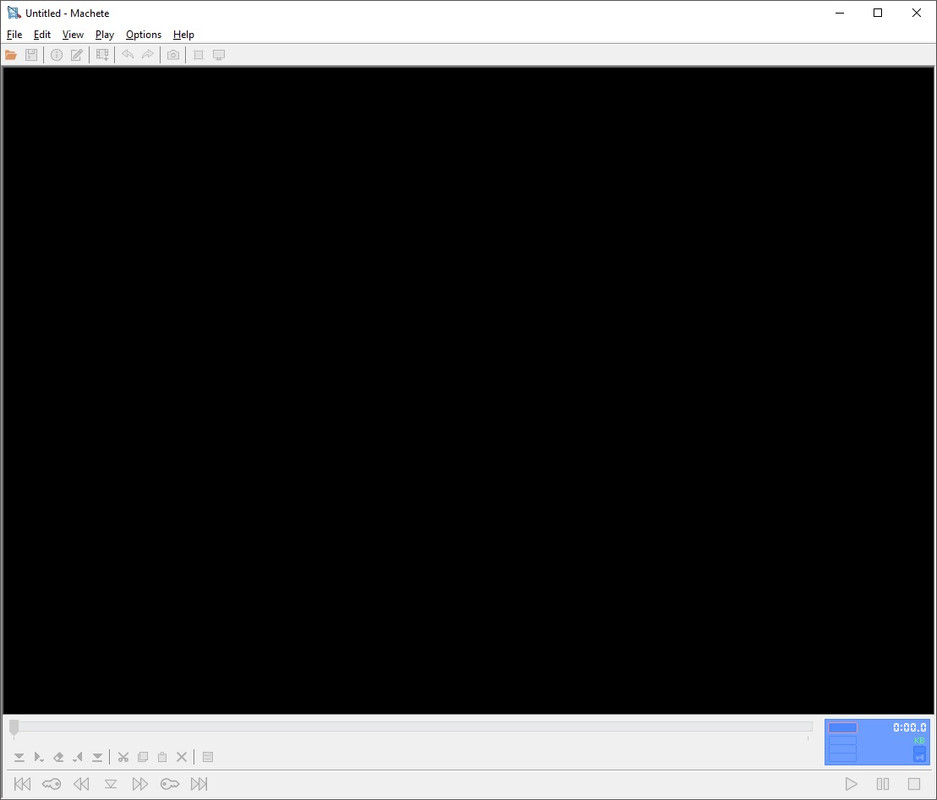Step backward with the double-left arrows

click(81, 784)
